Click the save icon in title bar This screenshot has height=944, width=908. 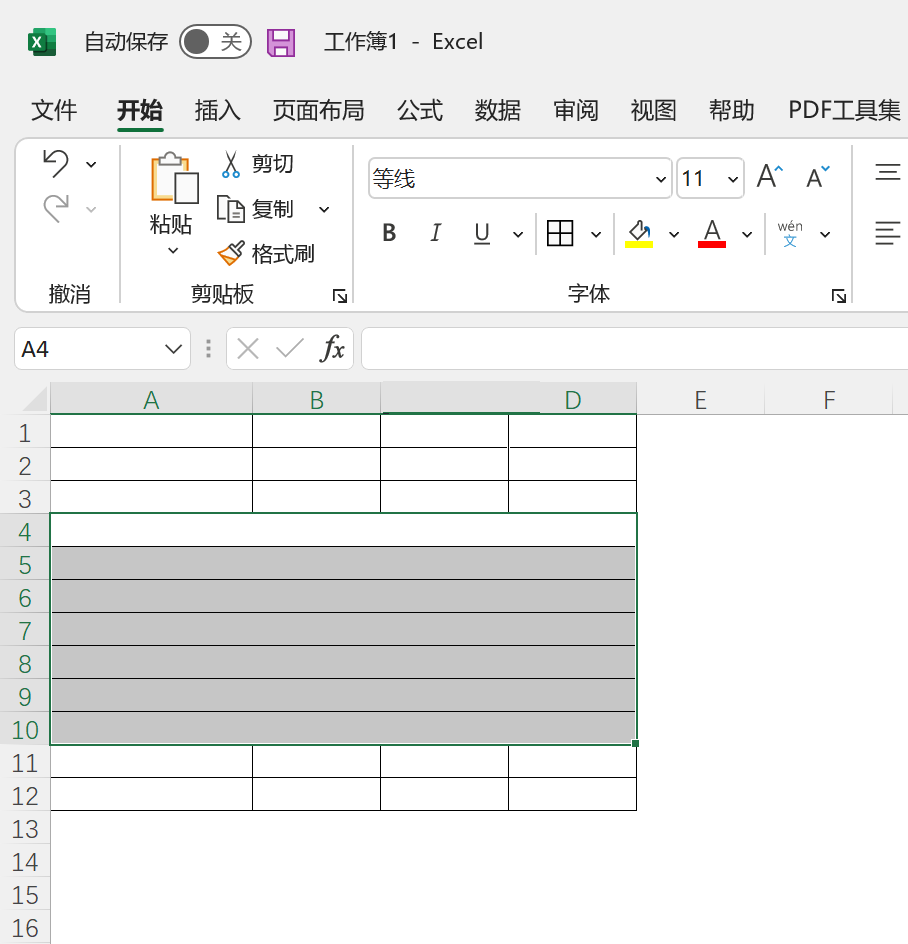pos(281,42)
